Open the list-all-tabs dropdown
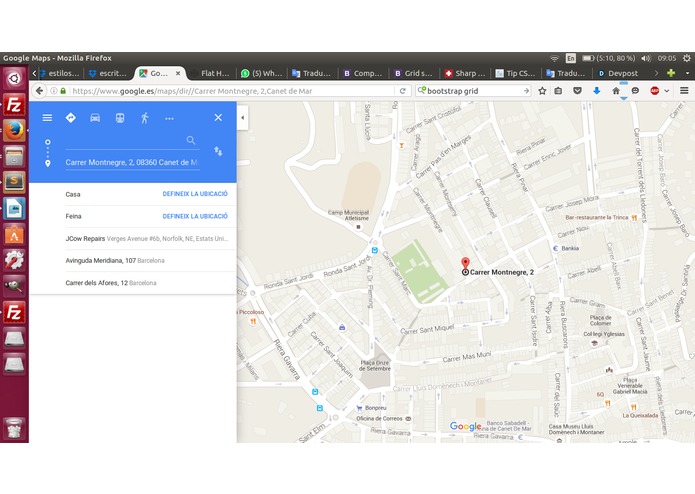Viewport: 695px width, 494px height. [x=687, y=73]
